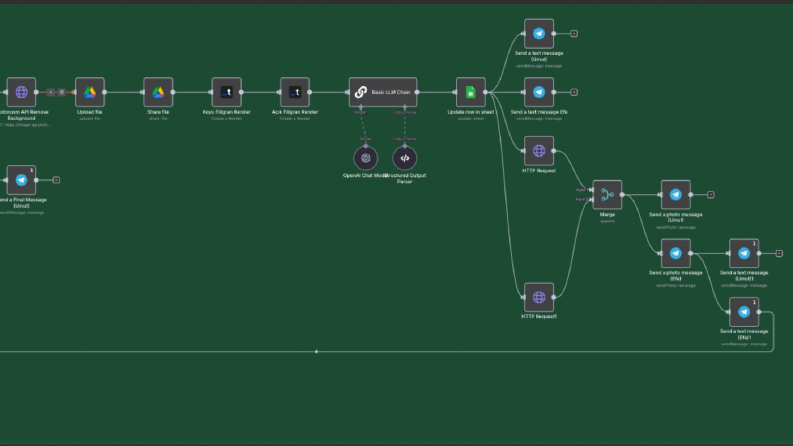Add node after Send a text message Efe
This screenshot has width=793, height=446.
point(574,92)
